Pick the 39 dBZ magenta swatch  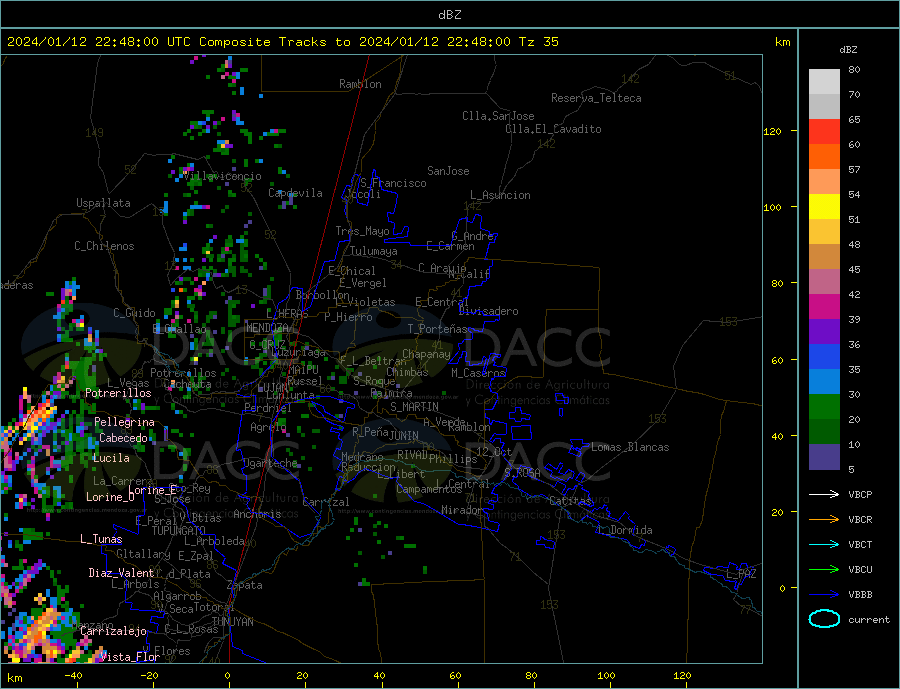[x=824, y=307]
